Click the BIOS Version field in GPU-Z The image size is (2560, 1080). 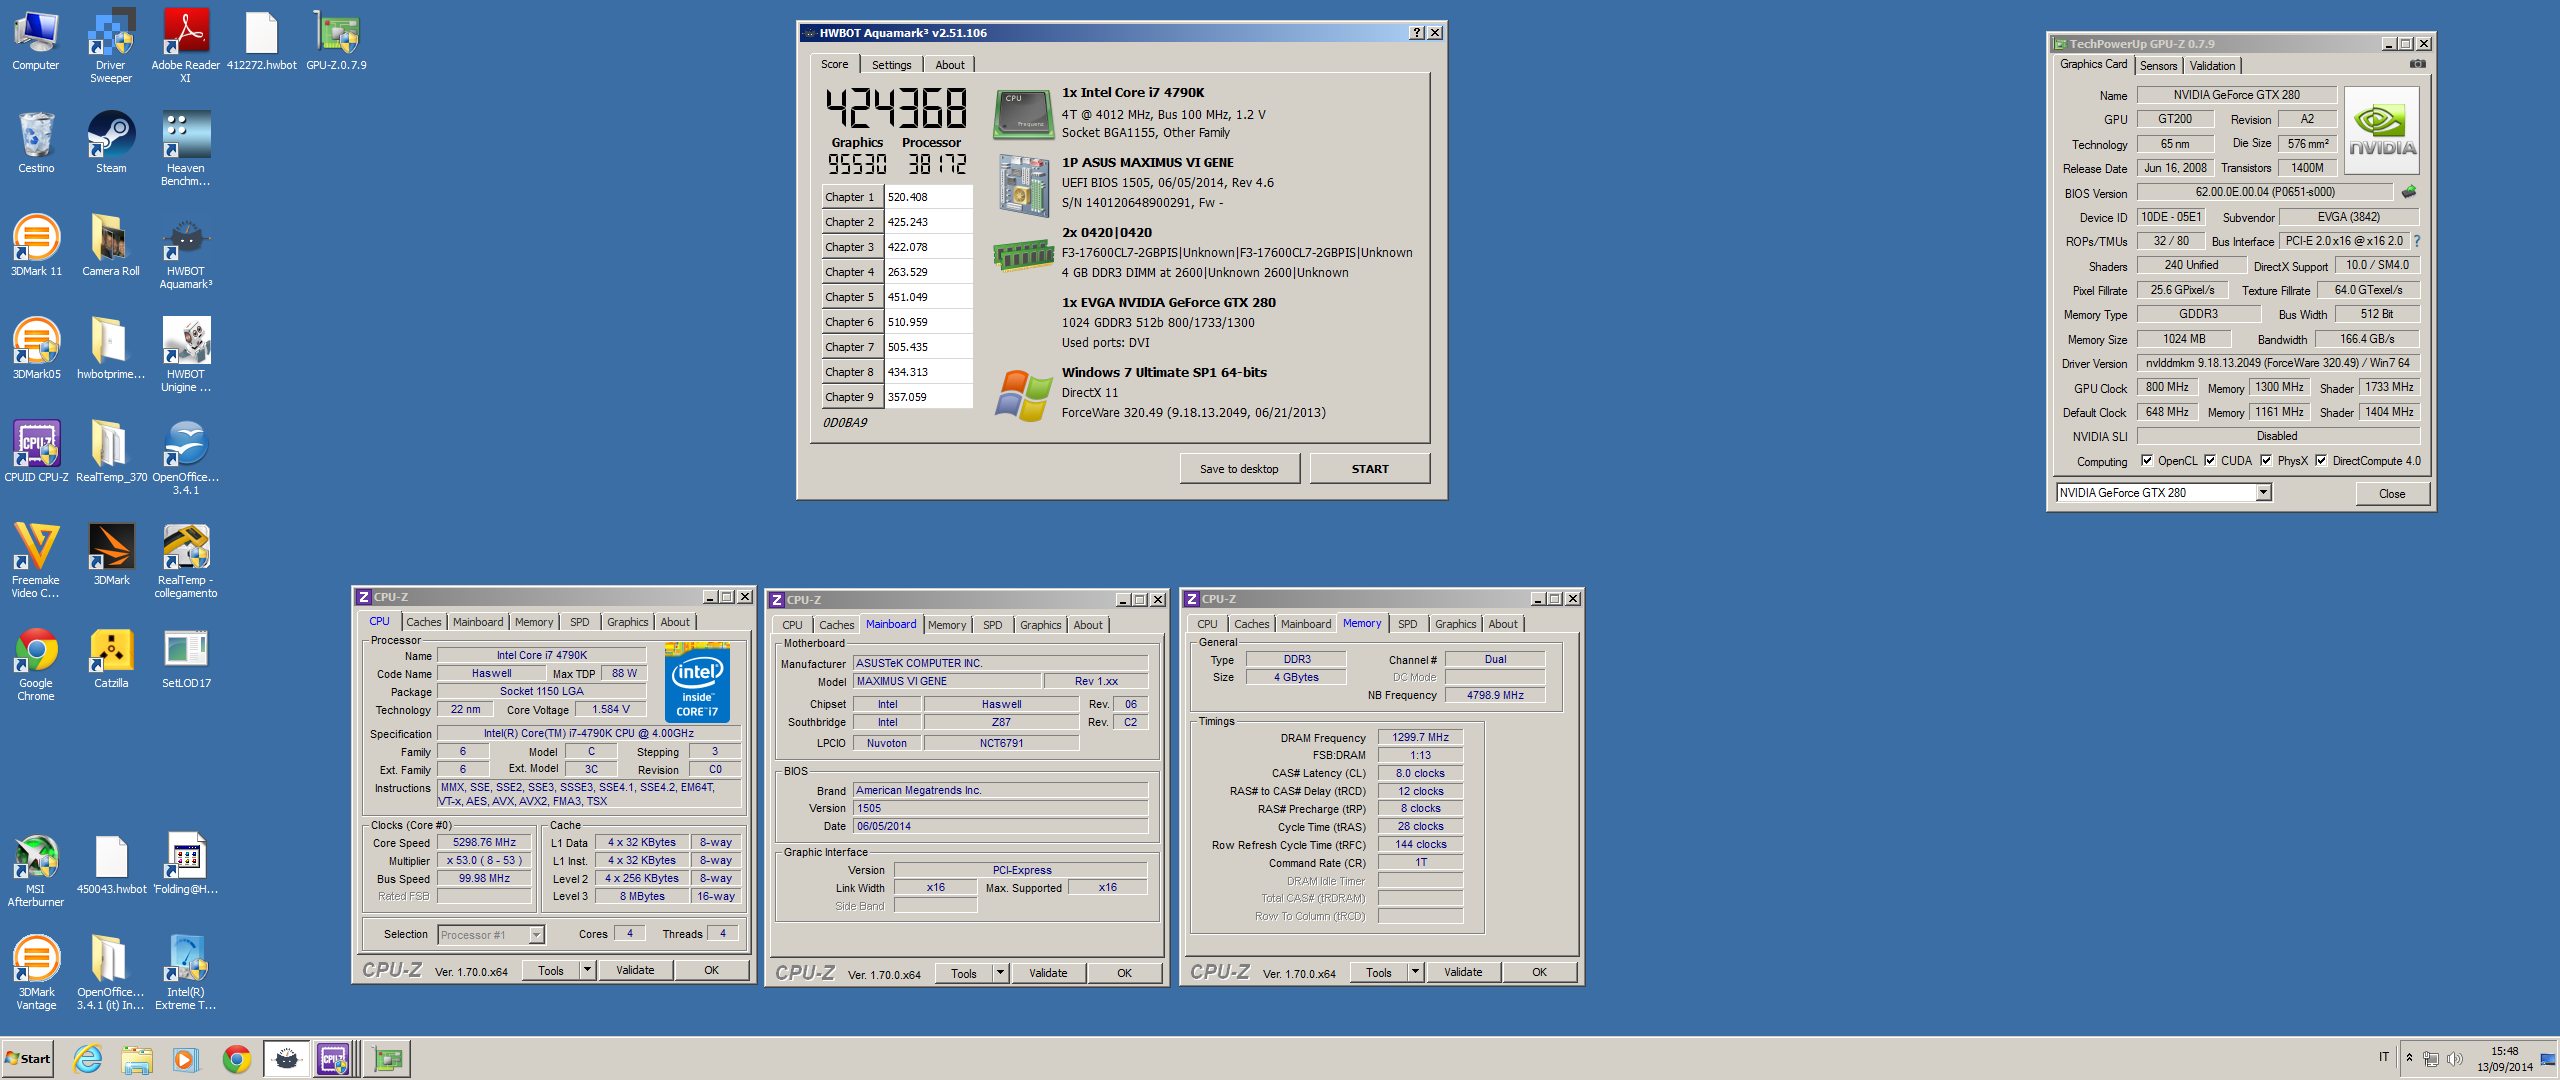click(x=2264, y=192)
